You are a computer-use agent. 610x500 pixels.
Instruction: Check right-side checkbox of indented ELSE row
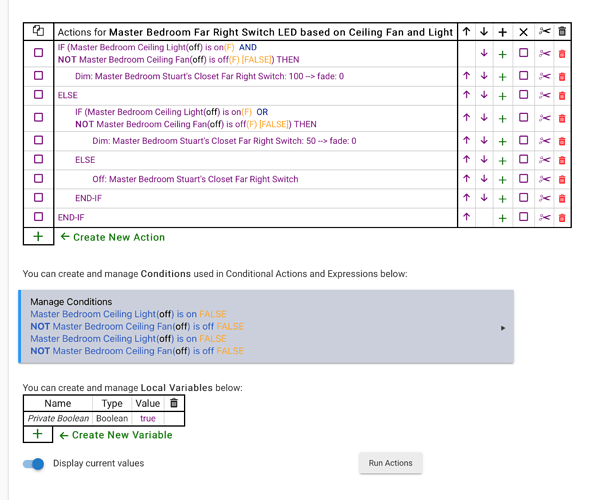[524, 159]
